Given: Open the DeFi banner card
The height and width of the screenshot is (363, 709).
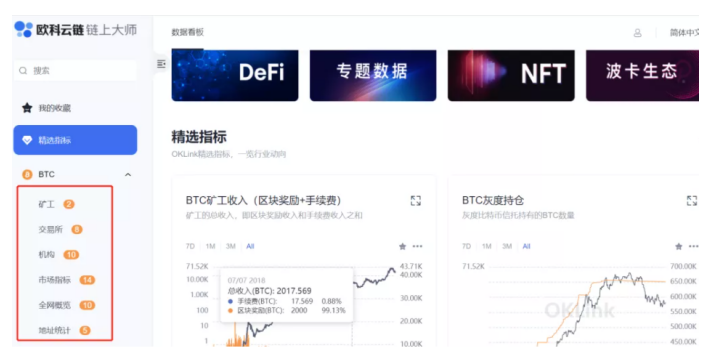Looking at the screenshot, I should pos(235,75).
